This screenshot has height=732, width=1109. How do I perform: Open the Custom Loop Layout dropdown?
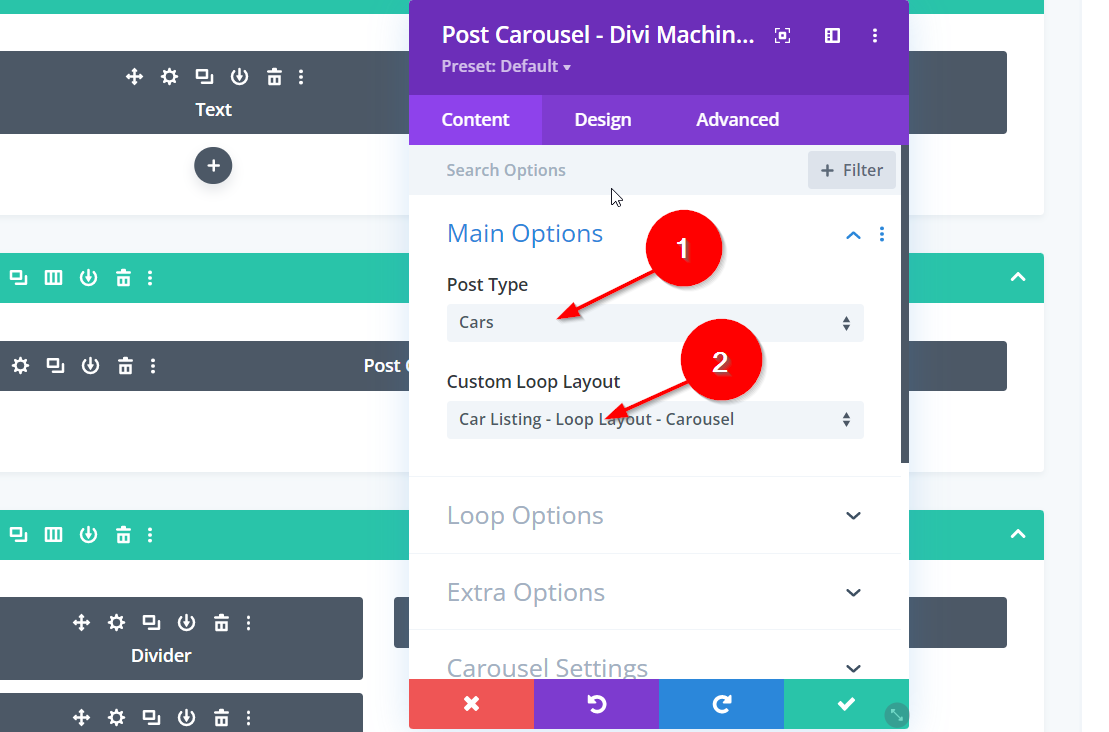(x=654, y=420)
